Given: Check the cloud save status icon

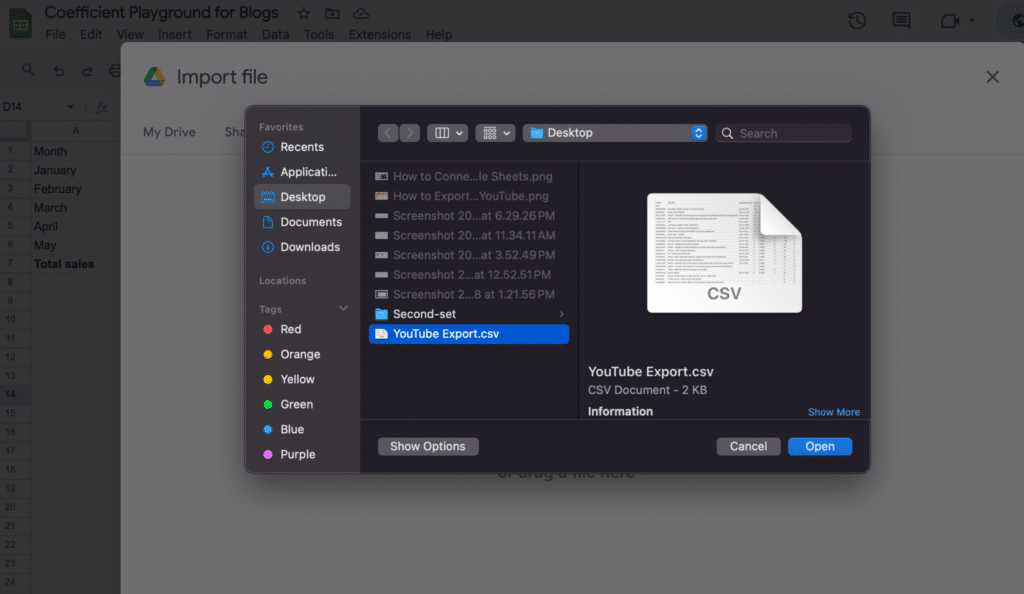Looking at the screenshot, I should 360,13.
